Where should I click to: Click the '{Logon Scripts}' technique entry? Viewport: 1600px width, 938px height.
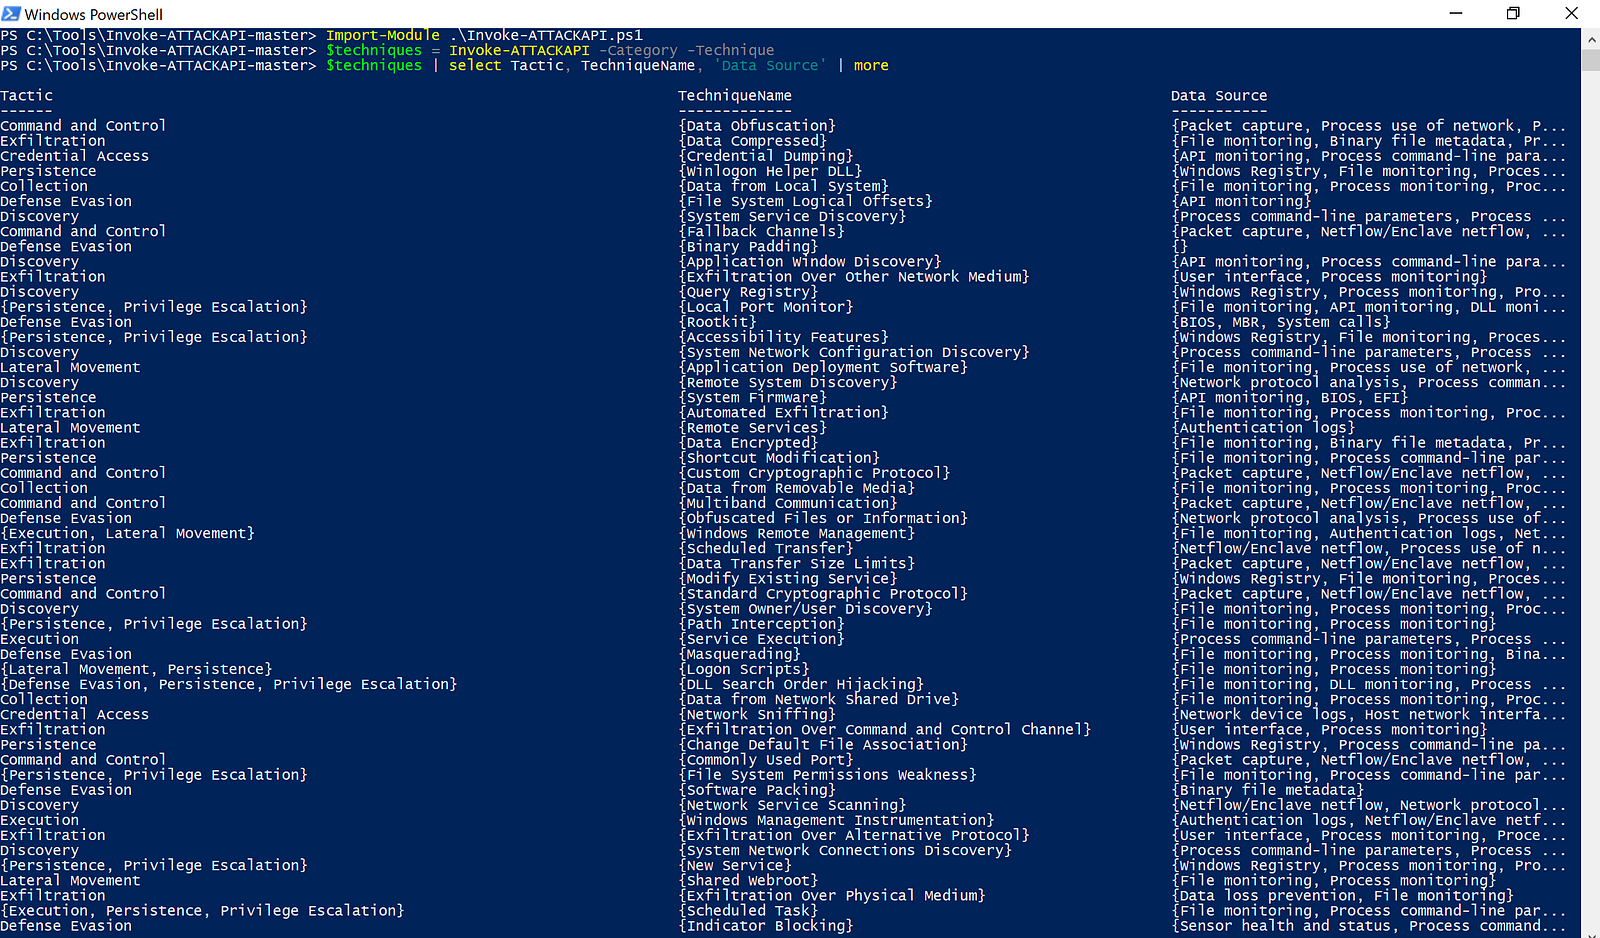point(744,669)
